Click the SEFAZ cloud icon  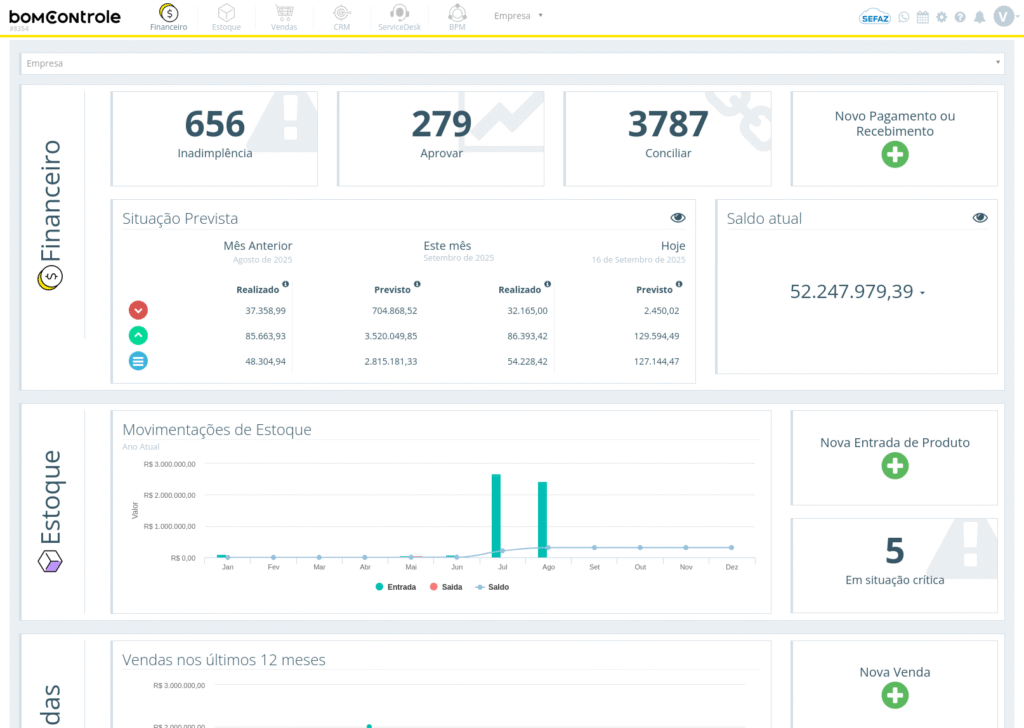(x=875, y=17)
